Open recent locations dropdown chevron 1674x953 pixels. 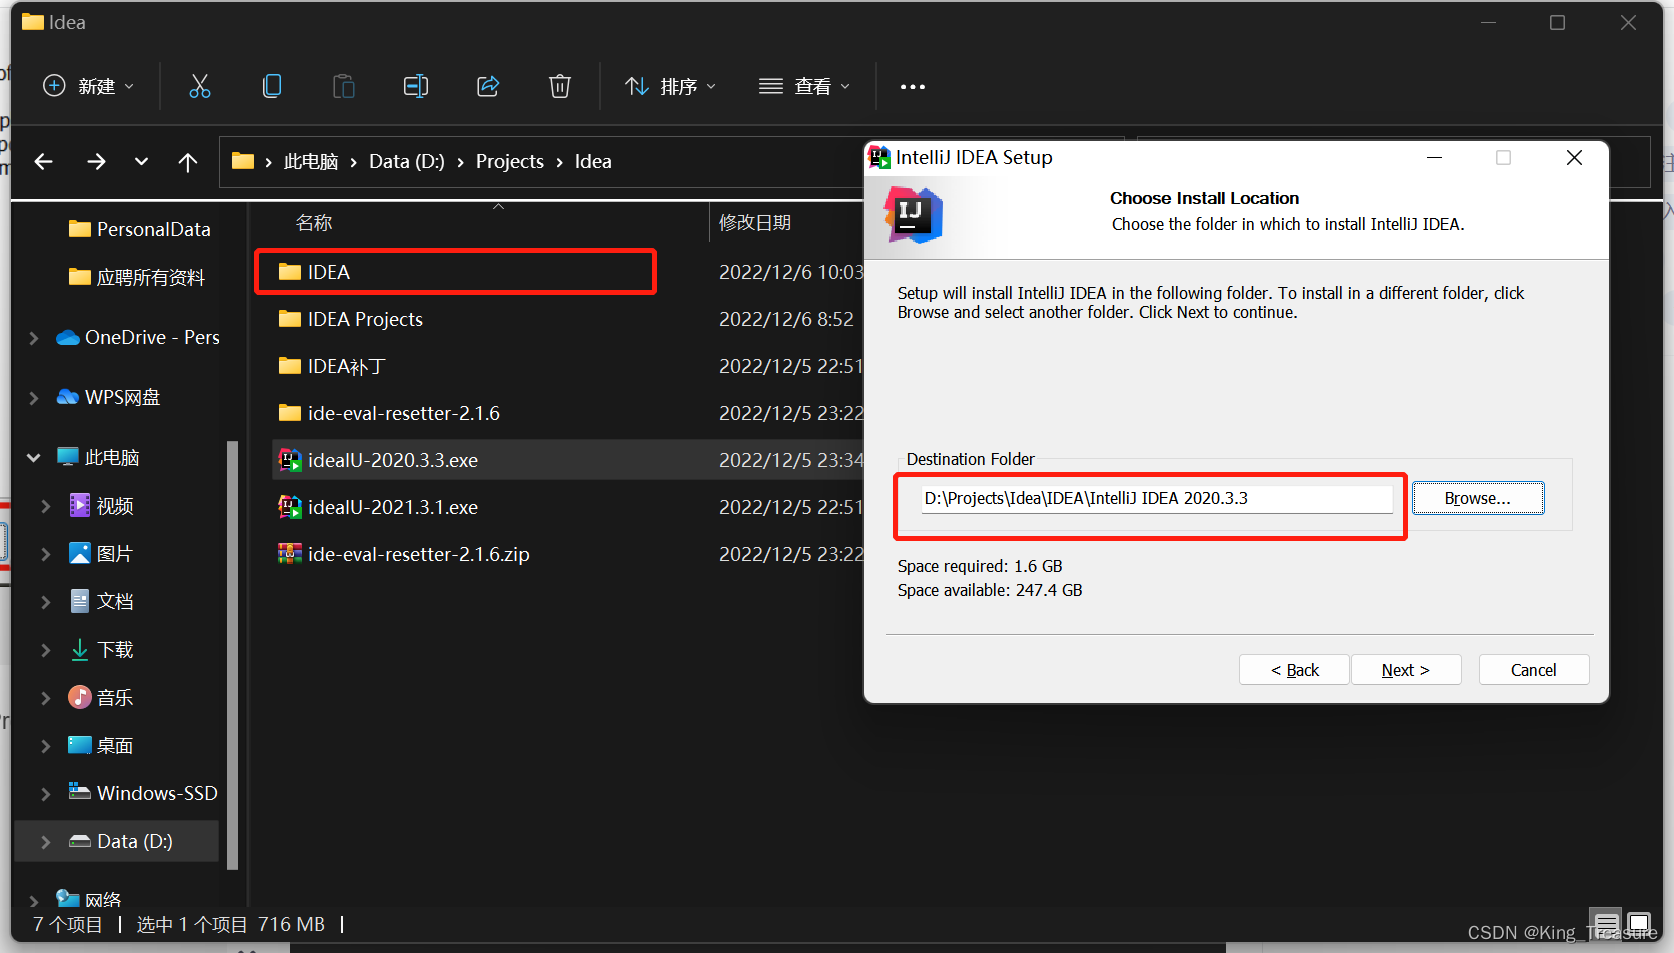tap(141, 162)
